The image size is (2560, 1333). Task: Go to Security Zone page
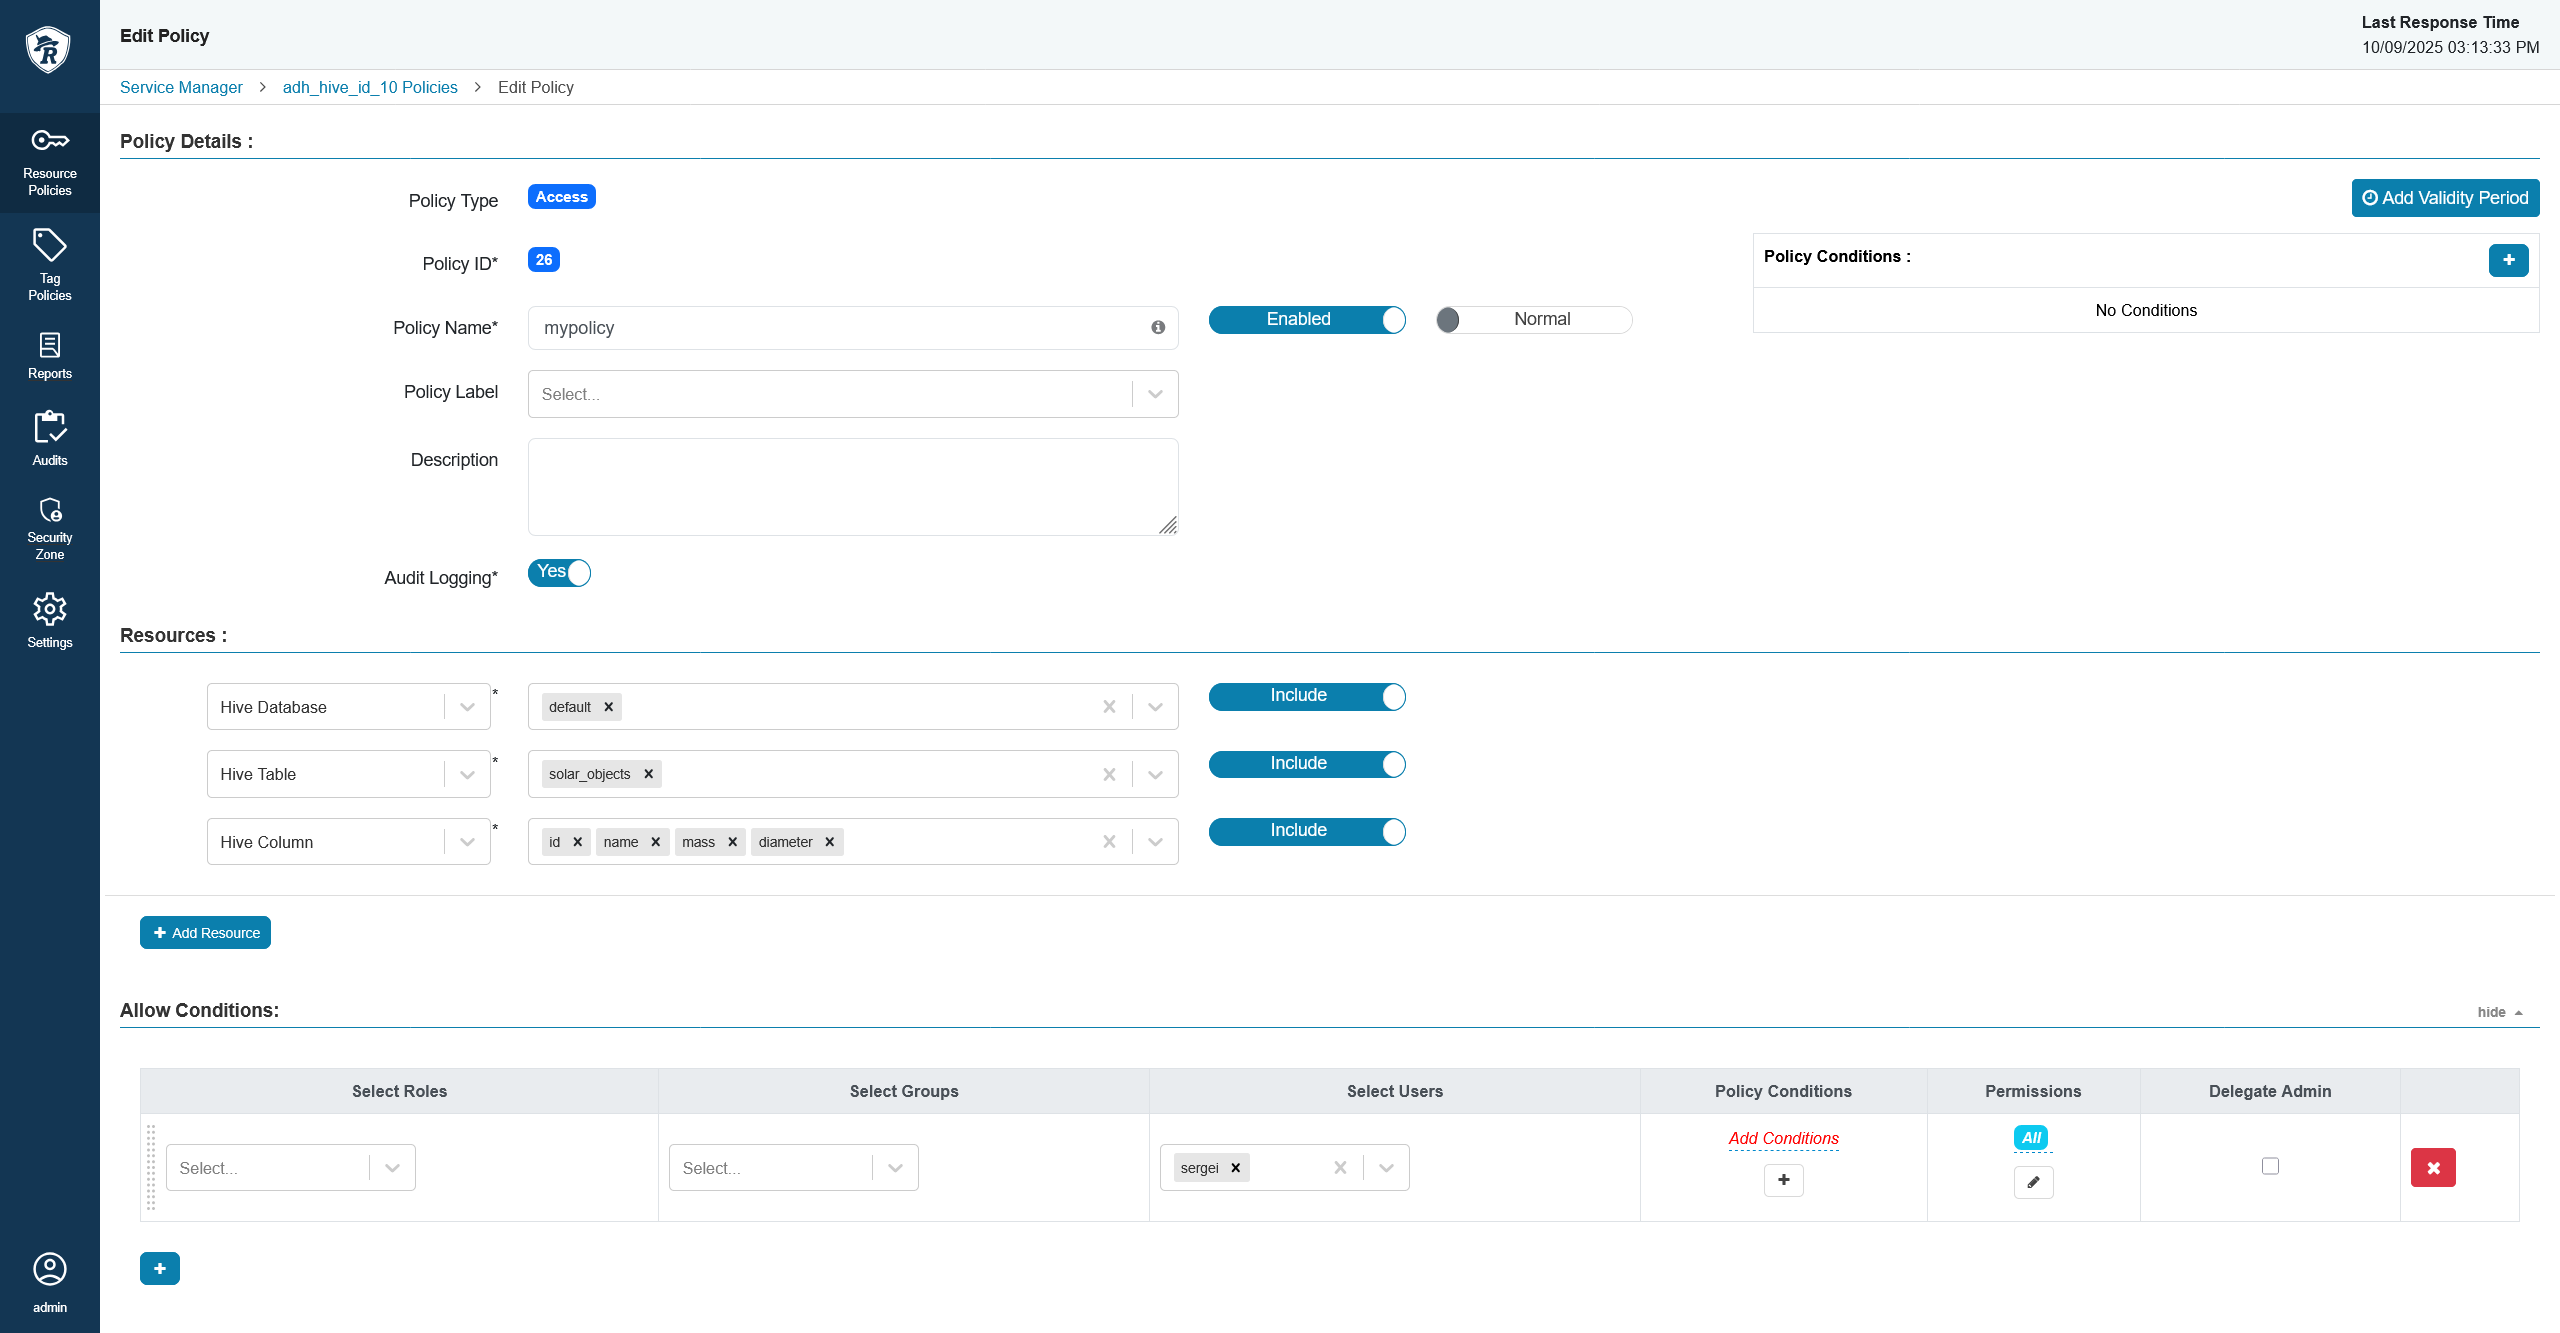49,528
